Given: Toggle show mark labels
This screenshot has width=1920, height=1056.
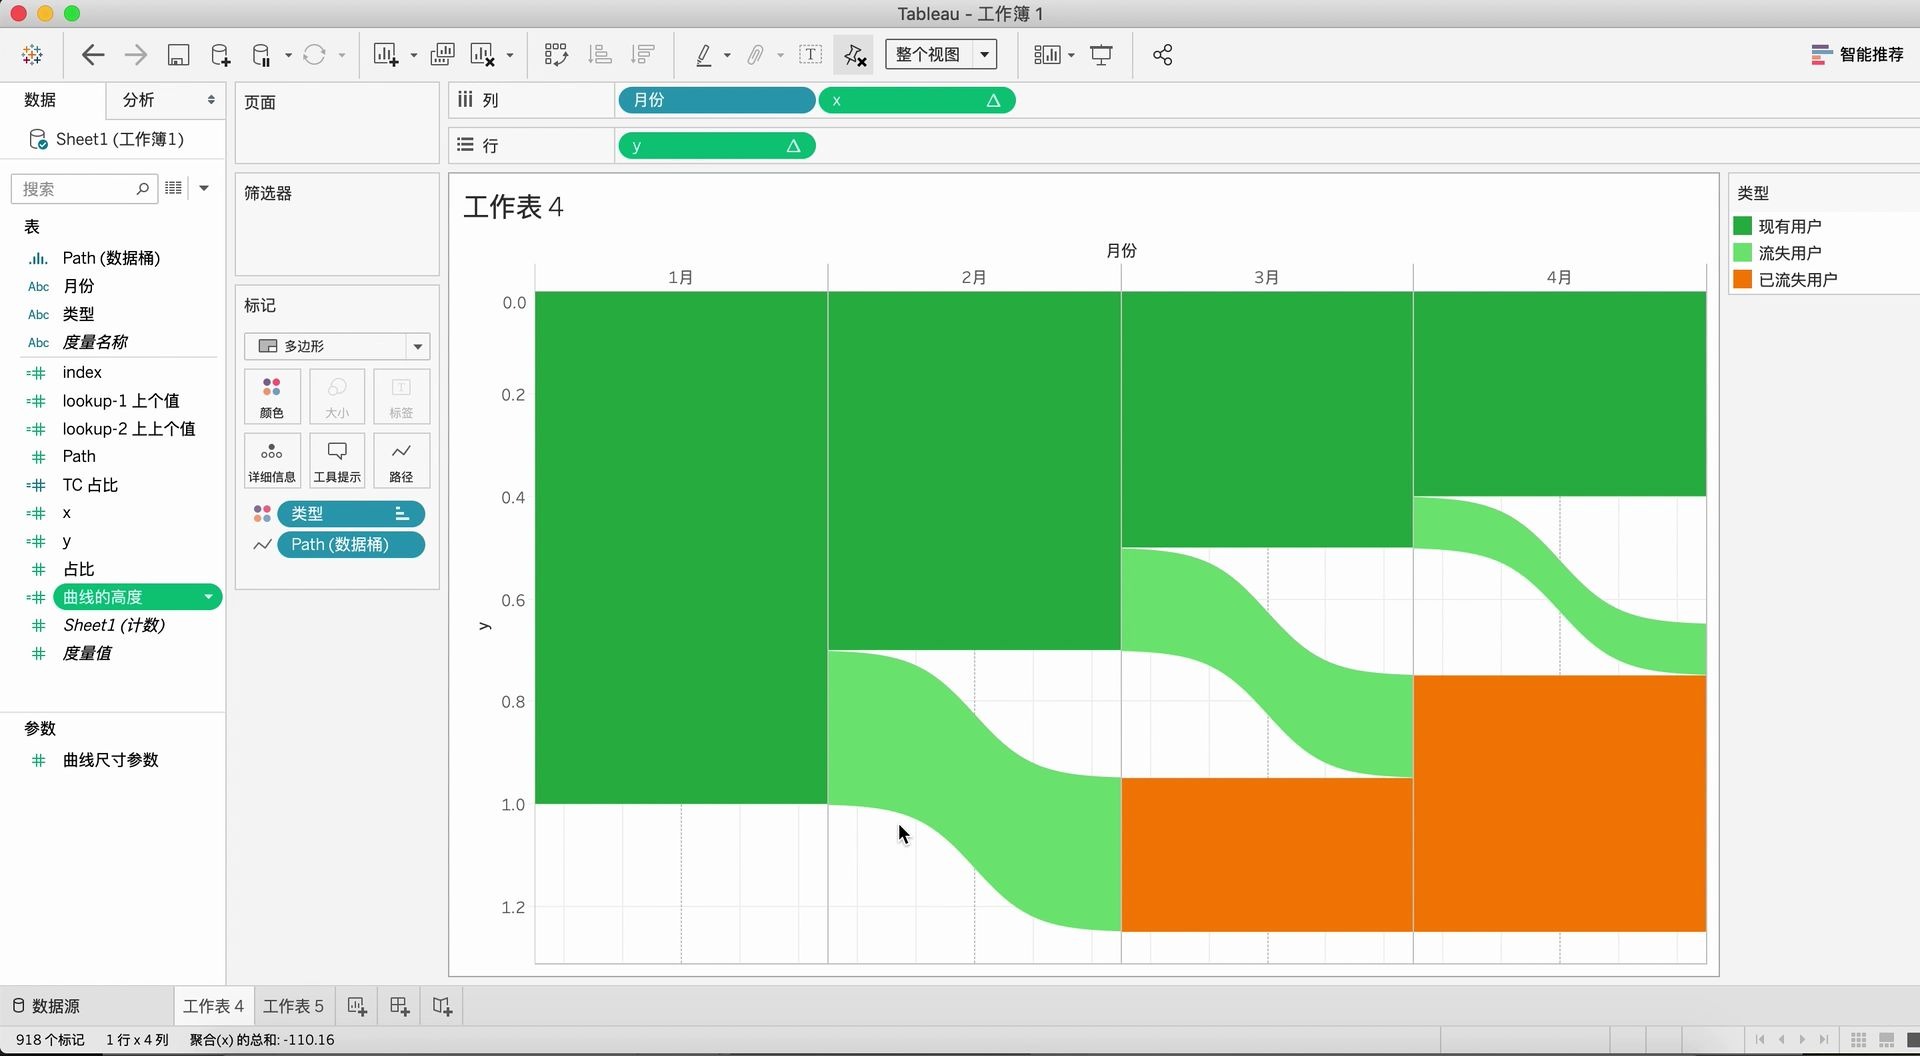Looking at the screenshot, I should tap(811, 55).
